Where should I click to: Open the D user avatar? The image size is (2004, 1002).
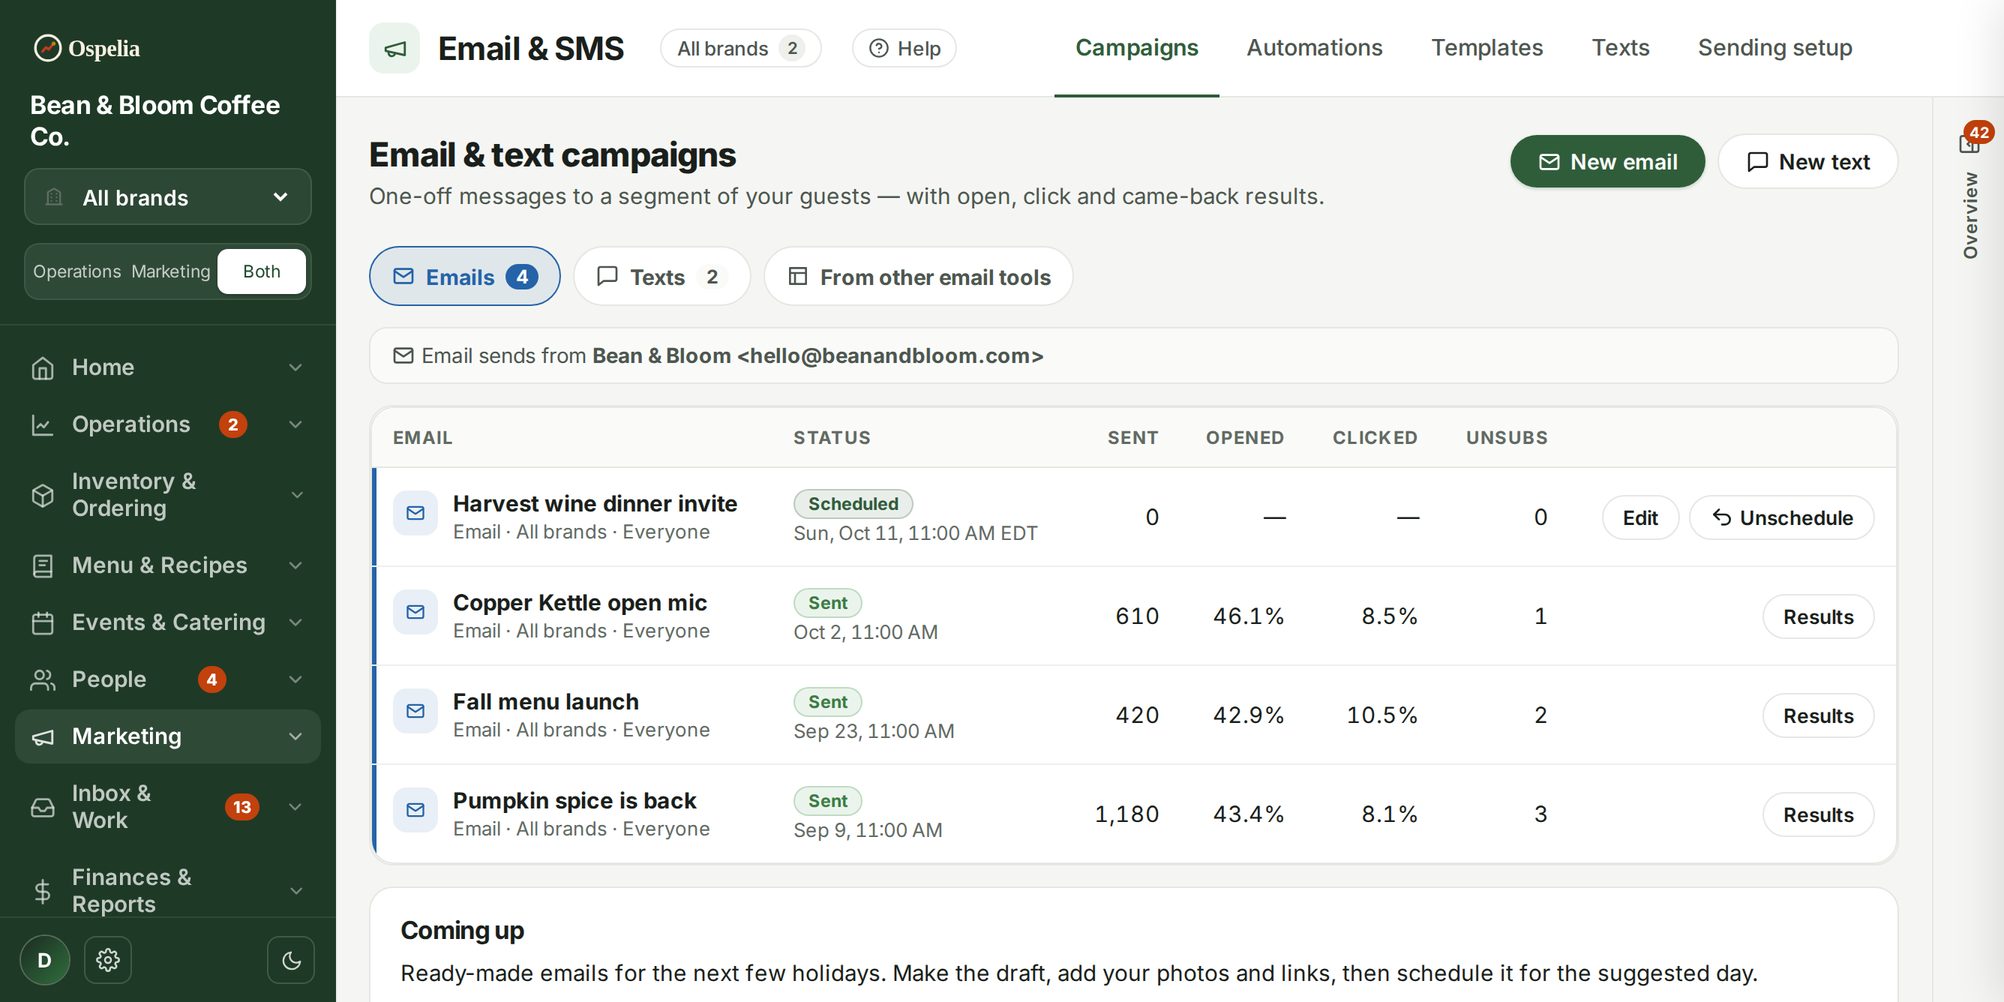45,960
